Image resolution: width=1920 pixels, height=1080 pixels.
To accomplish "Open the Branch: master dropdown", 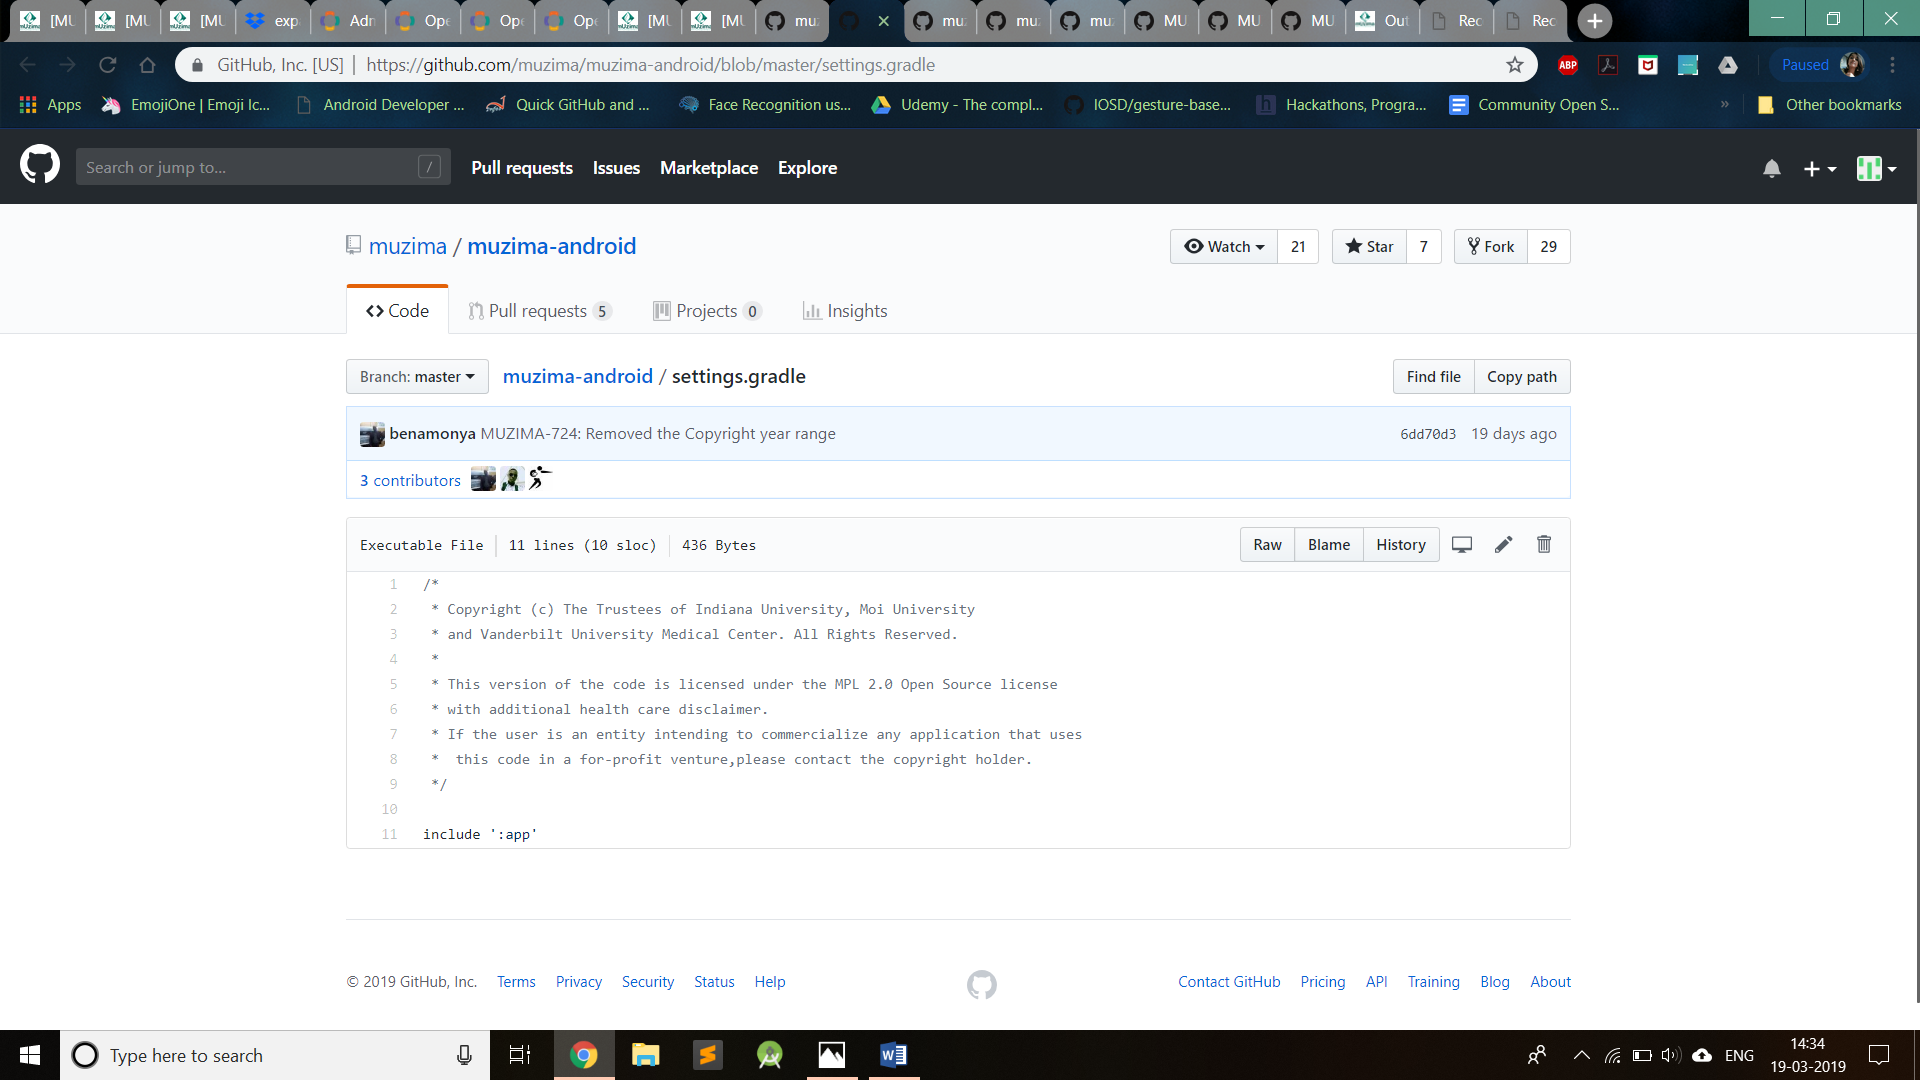I will point(417,377).
